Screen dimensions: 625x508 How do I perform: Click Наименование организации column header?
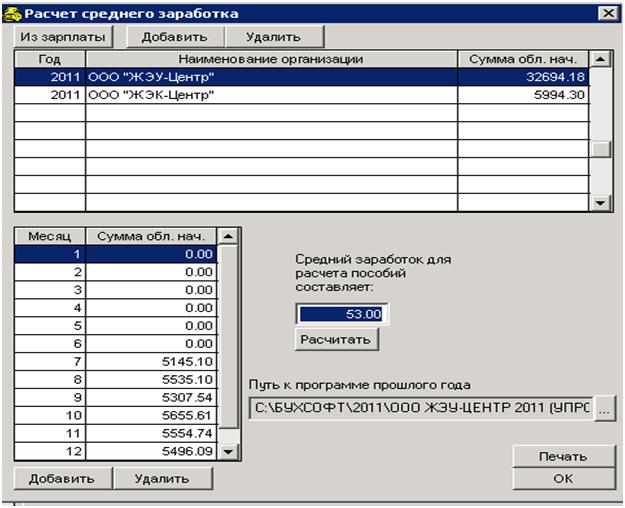[270, 59]
